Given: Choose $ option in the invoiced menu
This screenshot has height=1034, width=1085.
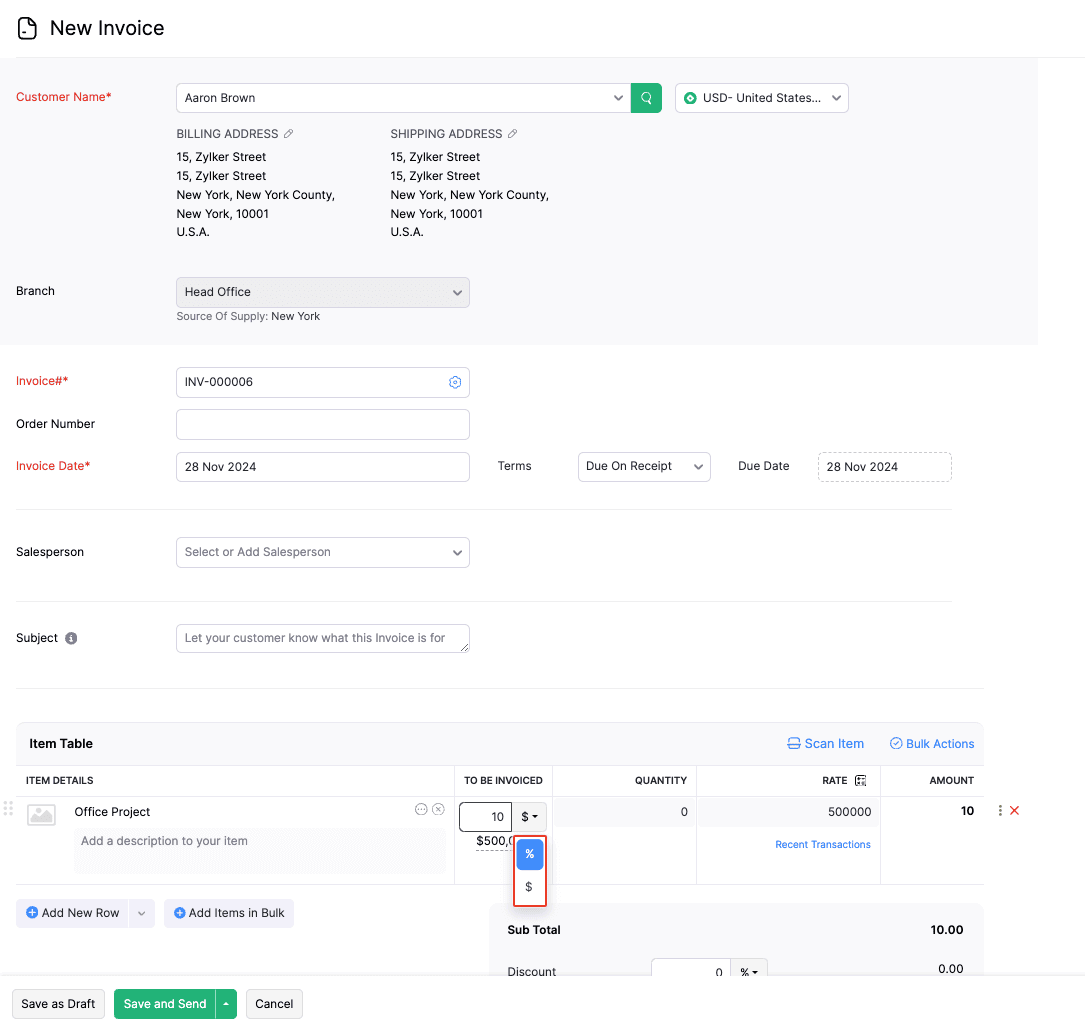Looking at the screenshot, I should (529, 887).
